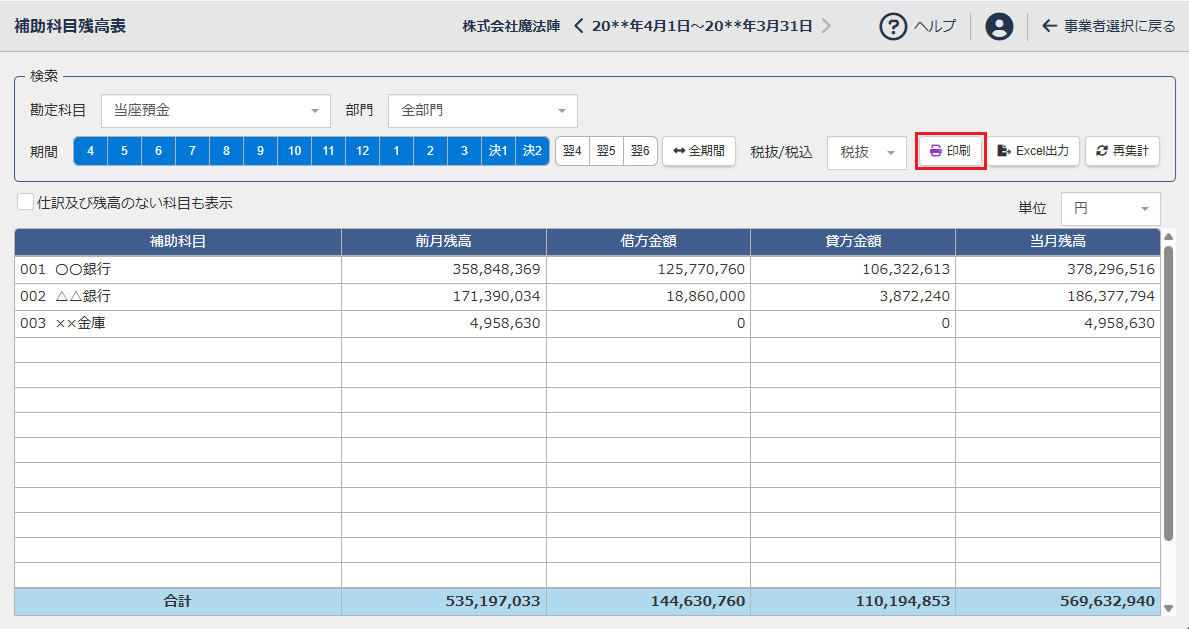Open the user account profile icon
This screenshot has height=629, width=1189.
point(998,26)
